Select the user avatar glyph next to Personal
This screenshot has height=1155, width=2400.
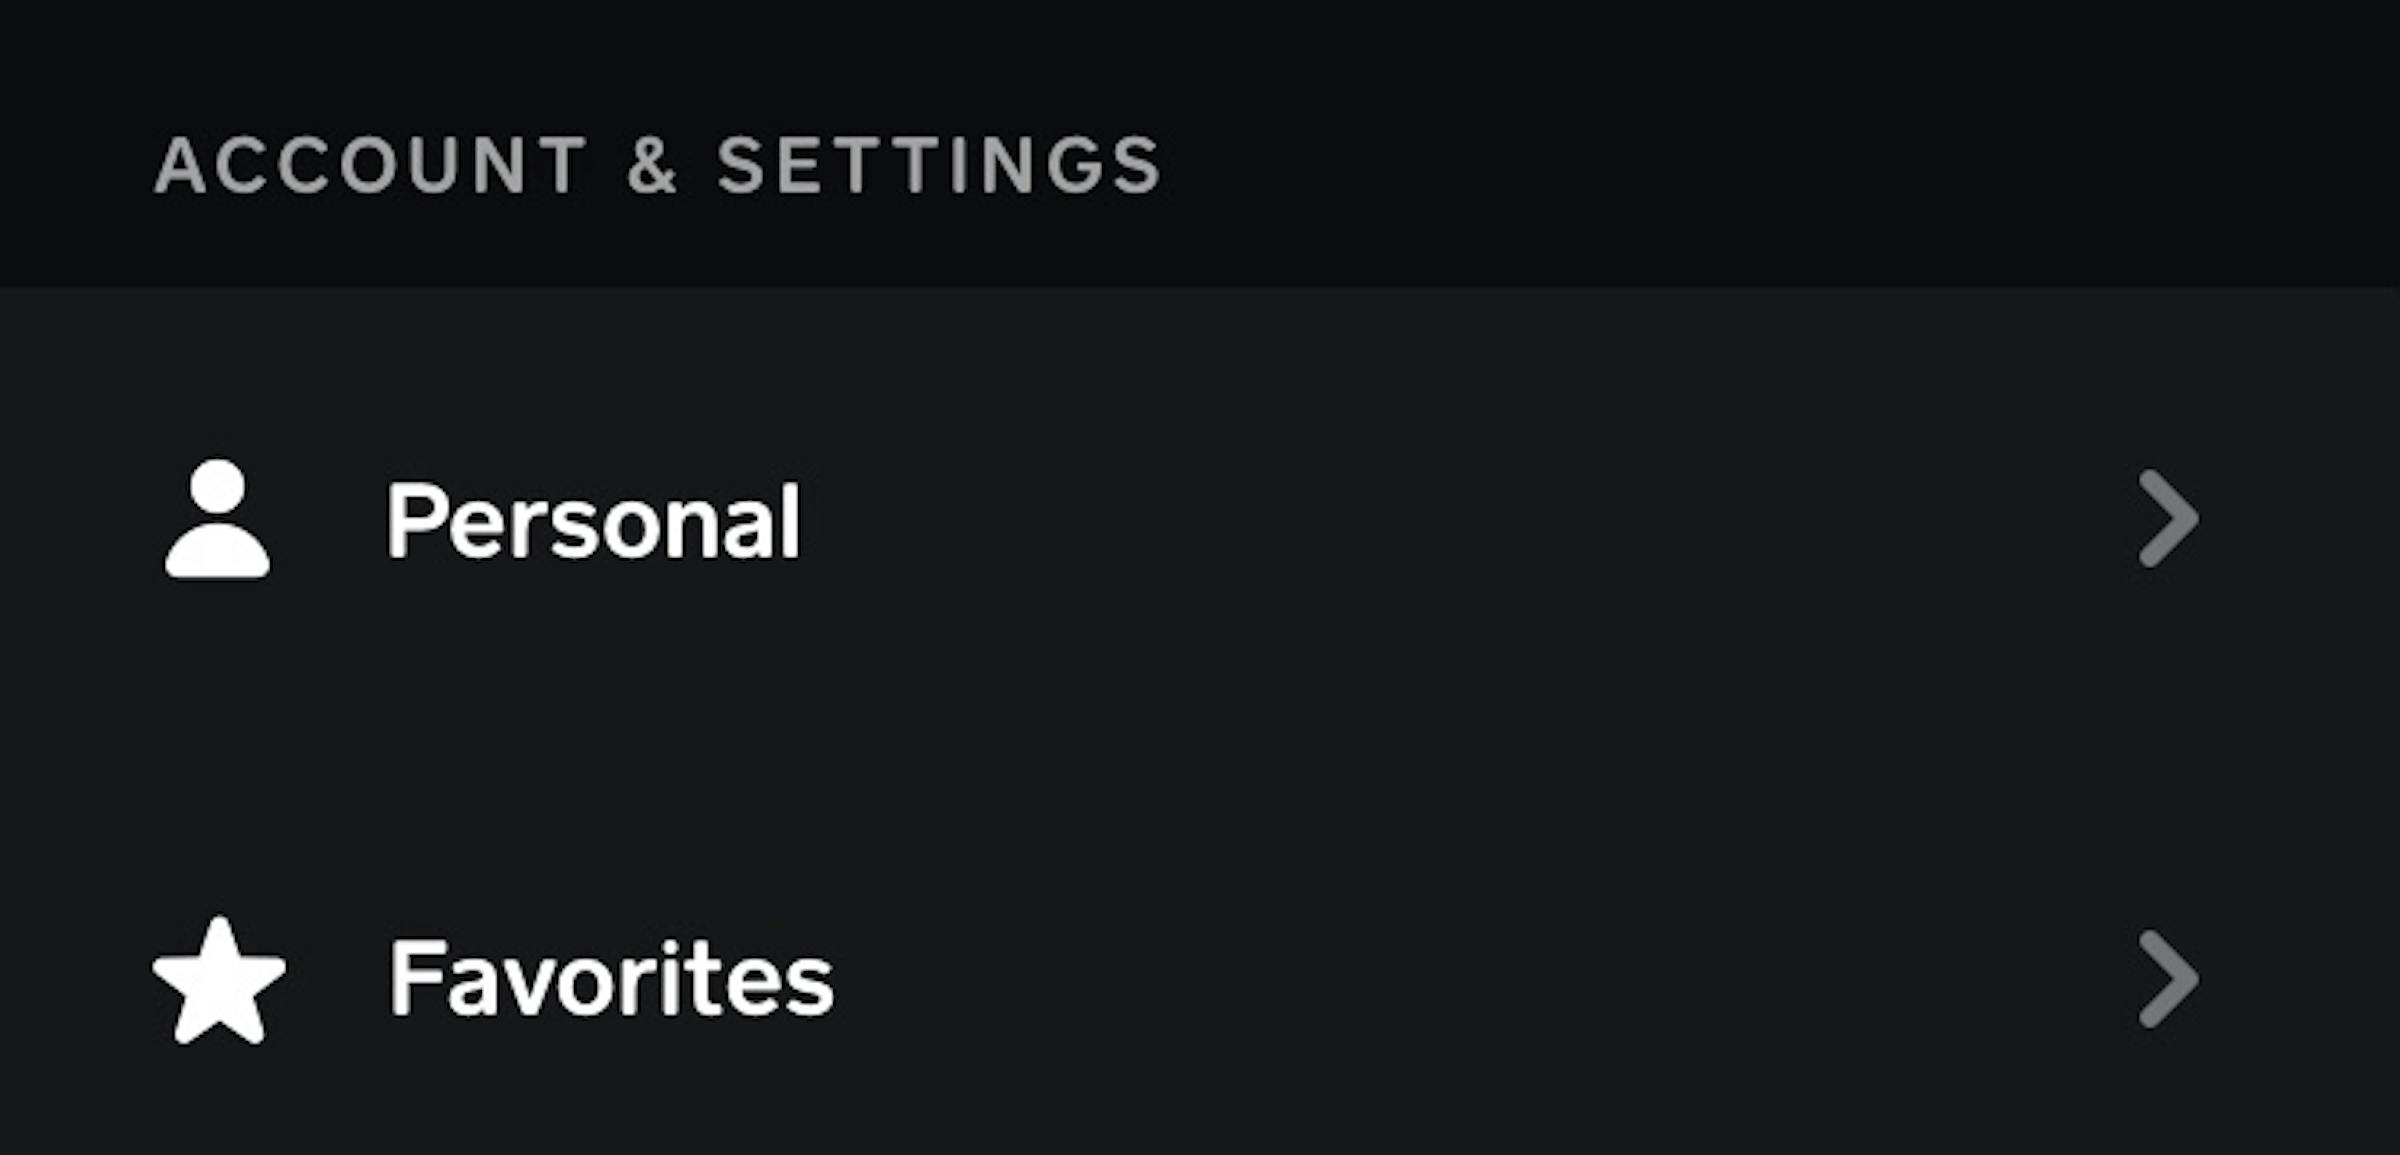[x=217, y=519]
